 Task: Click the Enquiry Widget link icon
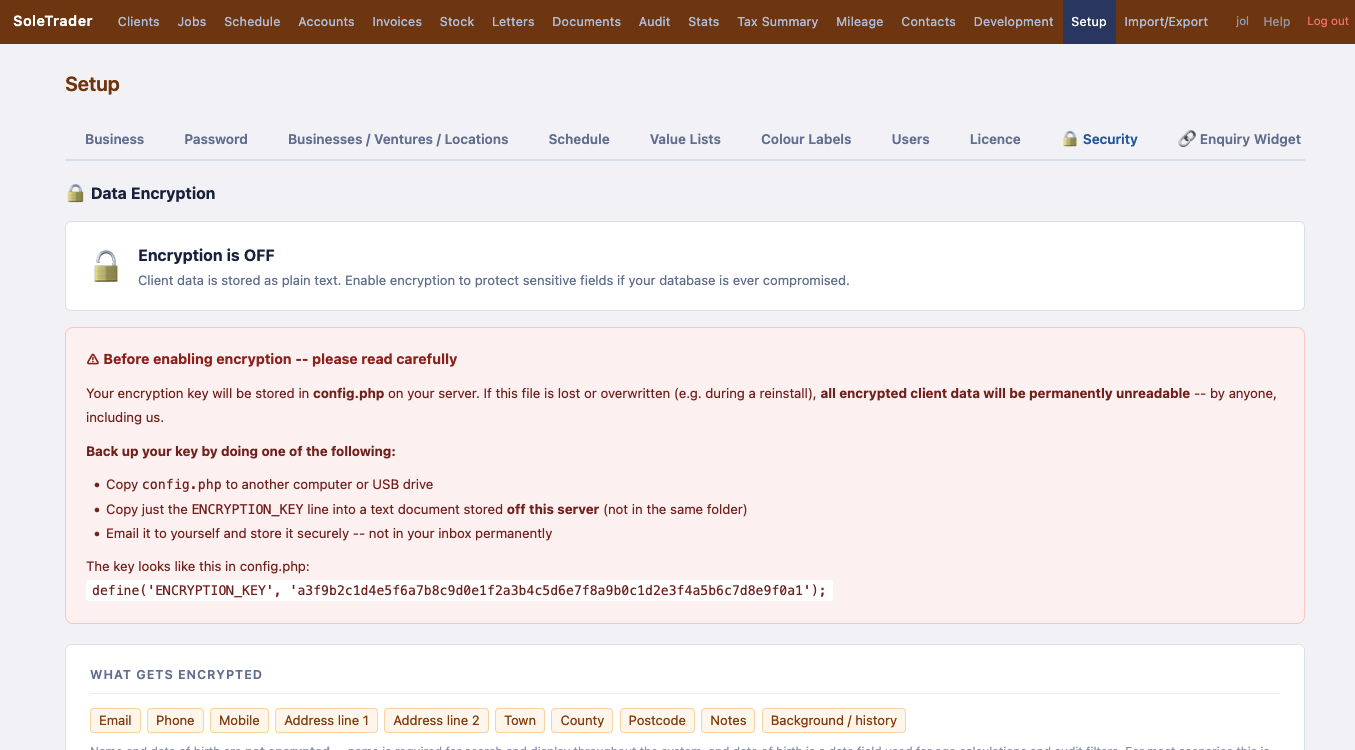point(1187,139)
